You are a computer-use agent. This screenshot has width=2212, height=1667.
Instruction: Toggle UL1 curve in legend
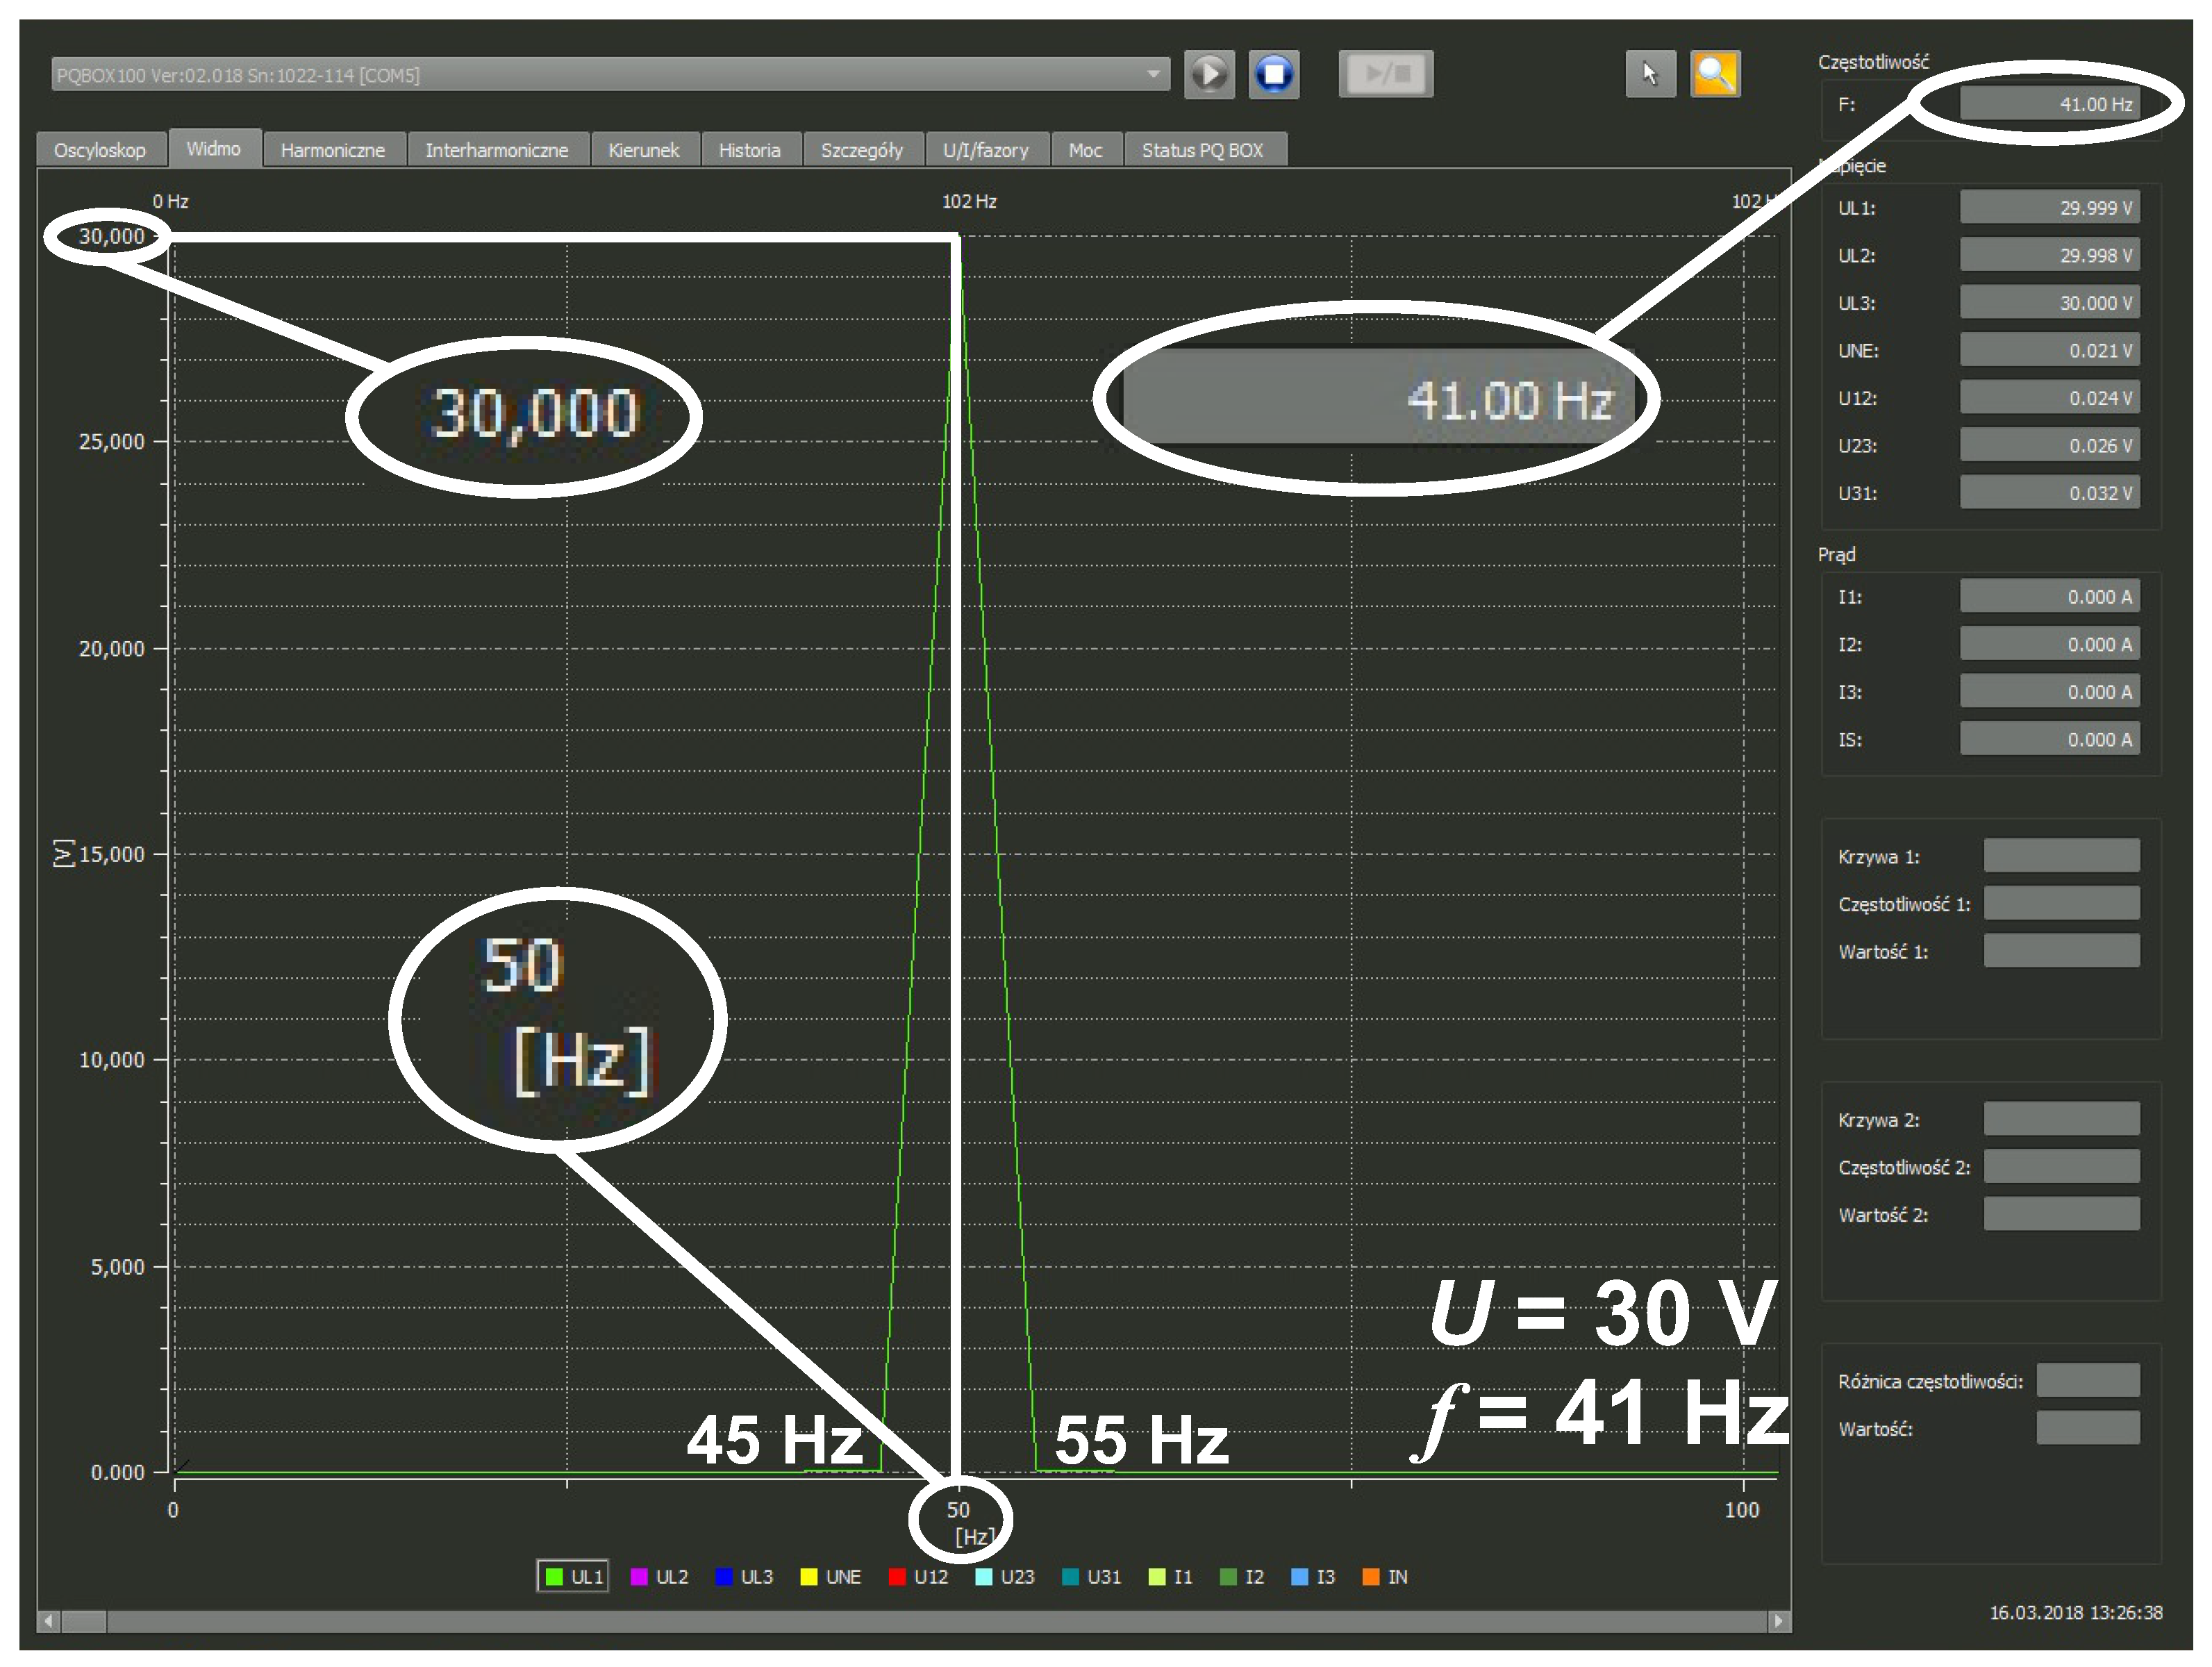point(573,1577)
